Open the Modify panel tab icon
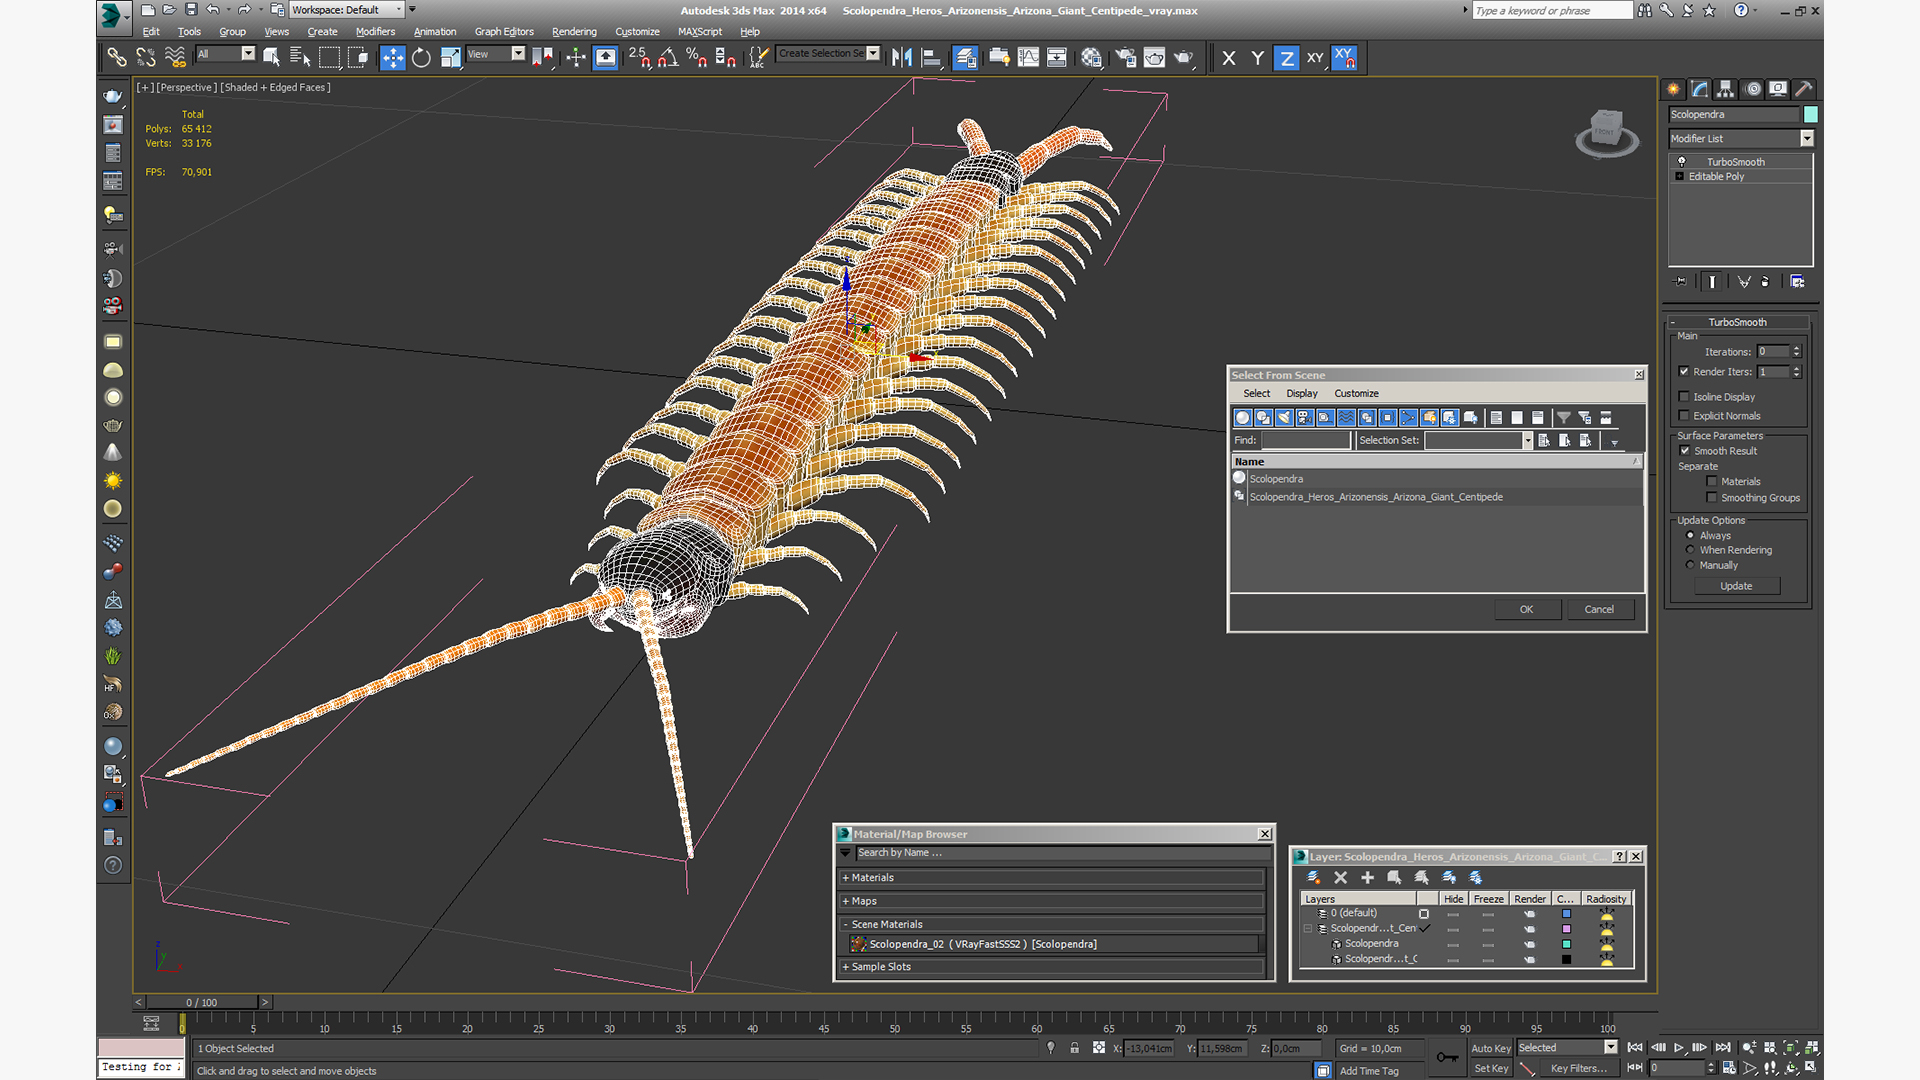 (x=1699, y=89)
